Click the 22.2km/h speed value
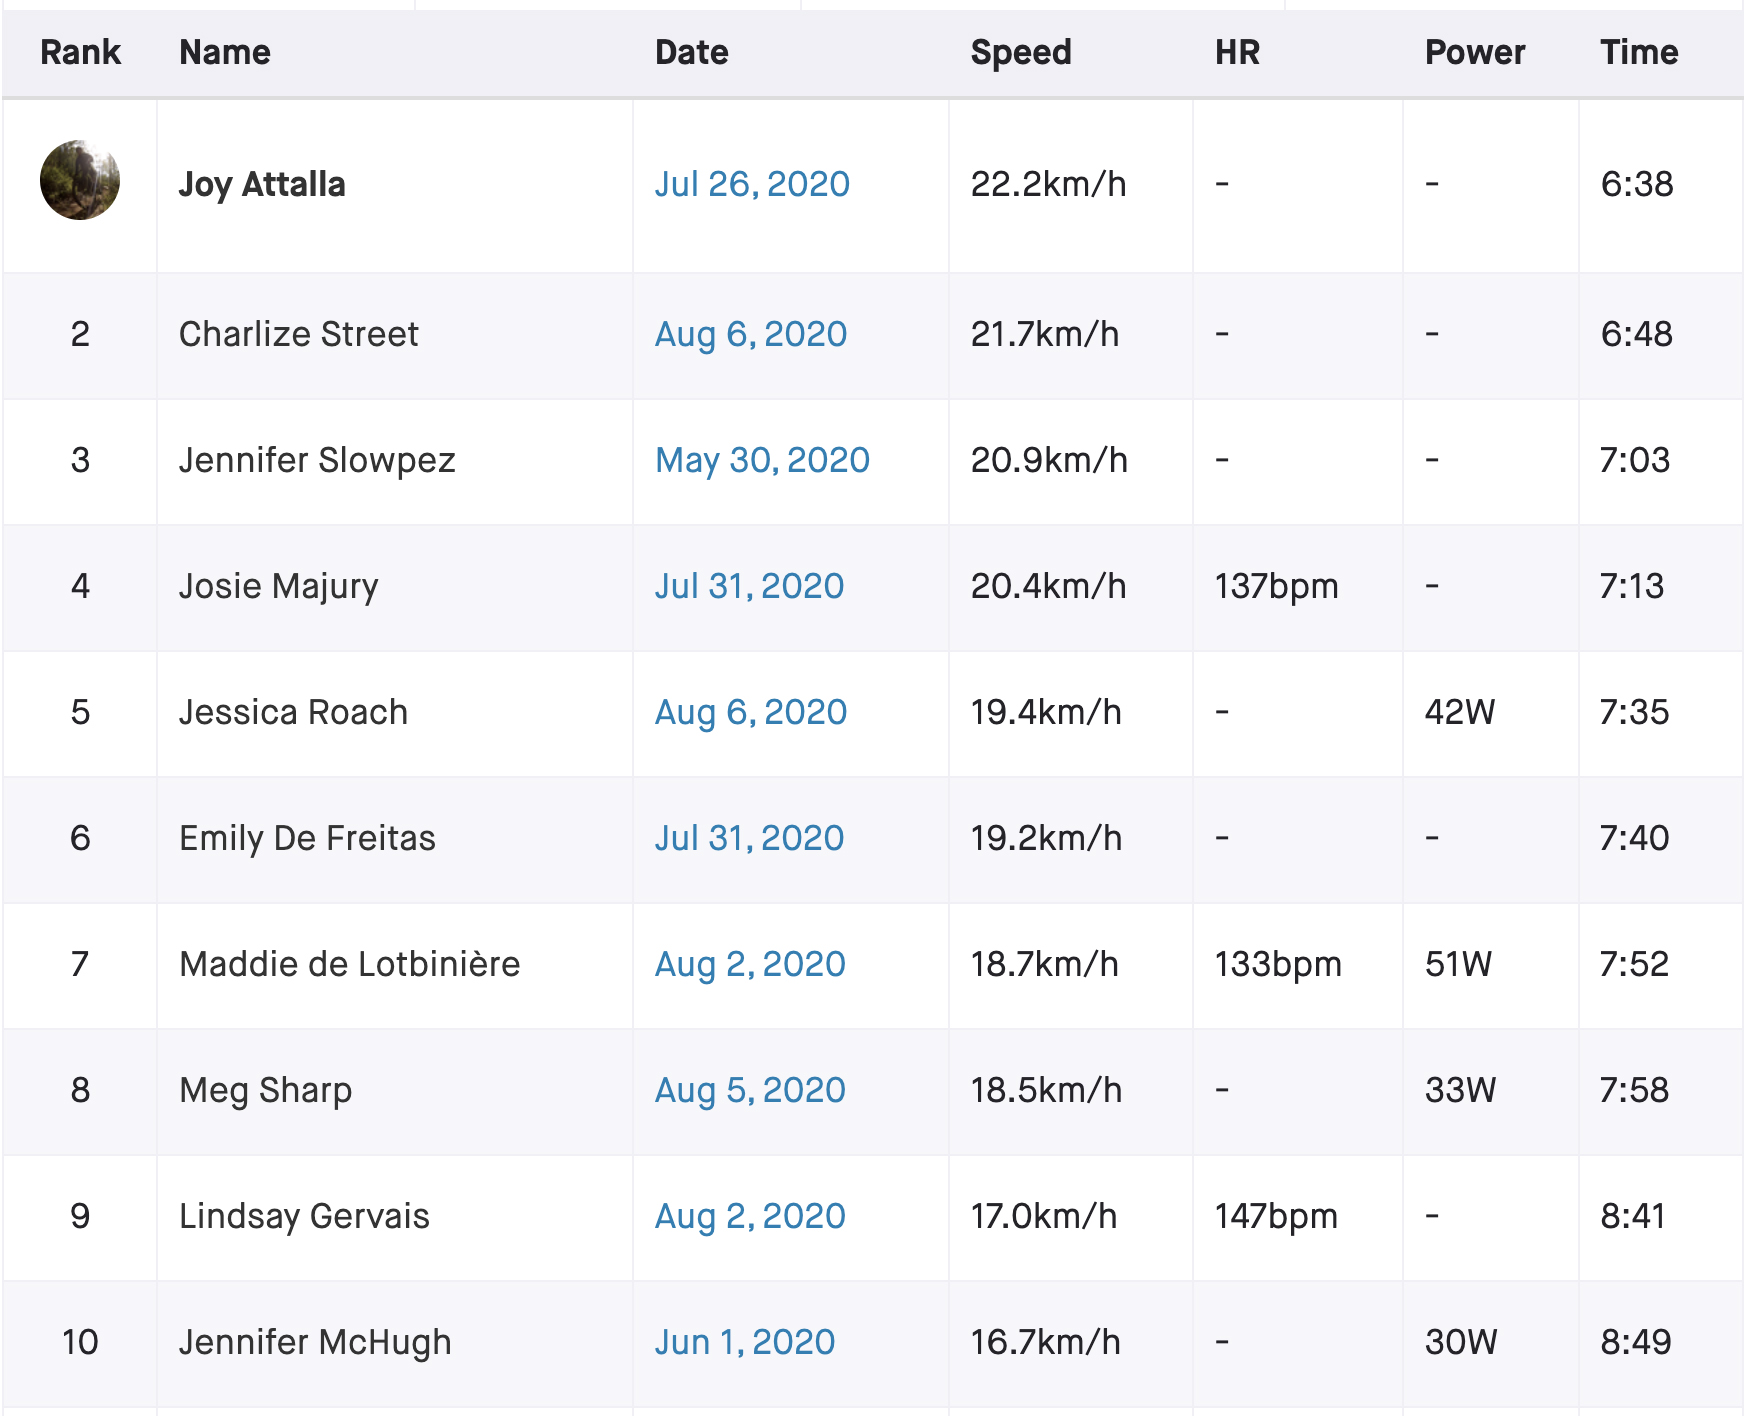 click(1048, 184)
